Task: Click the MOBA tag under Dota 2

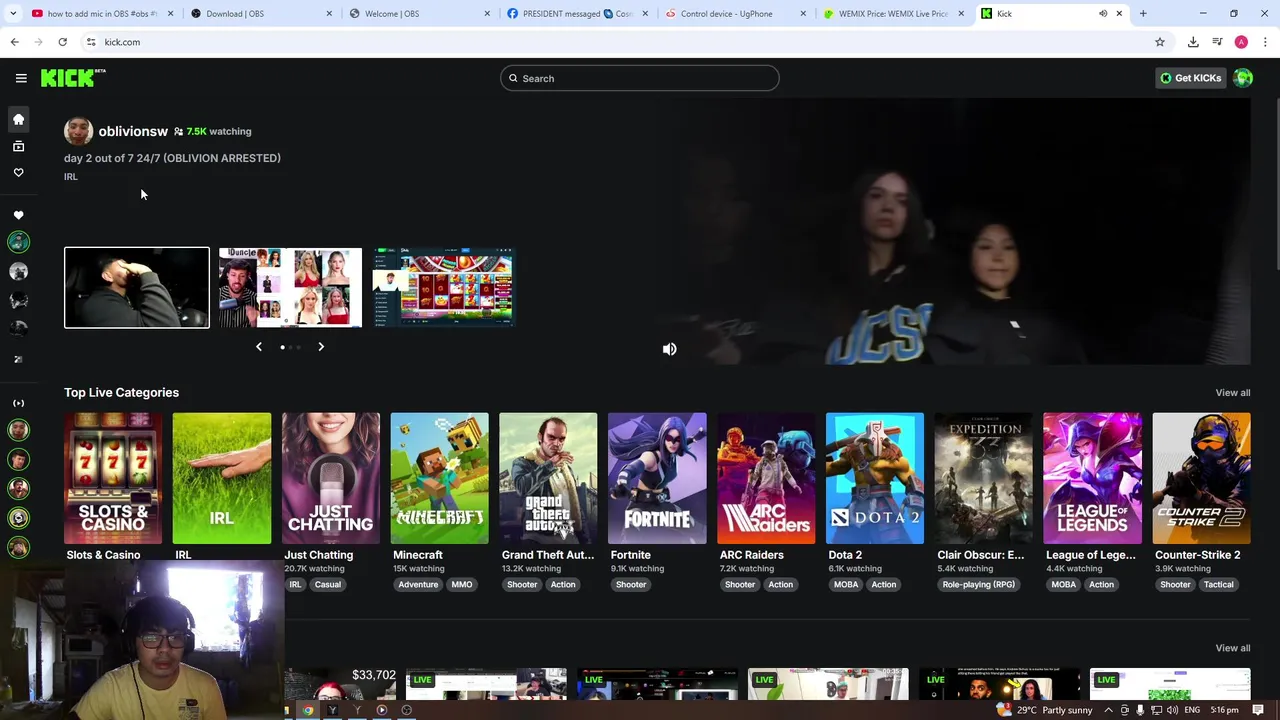Action: point(846,584)
